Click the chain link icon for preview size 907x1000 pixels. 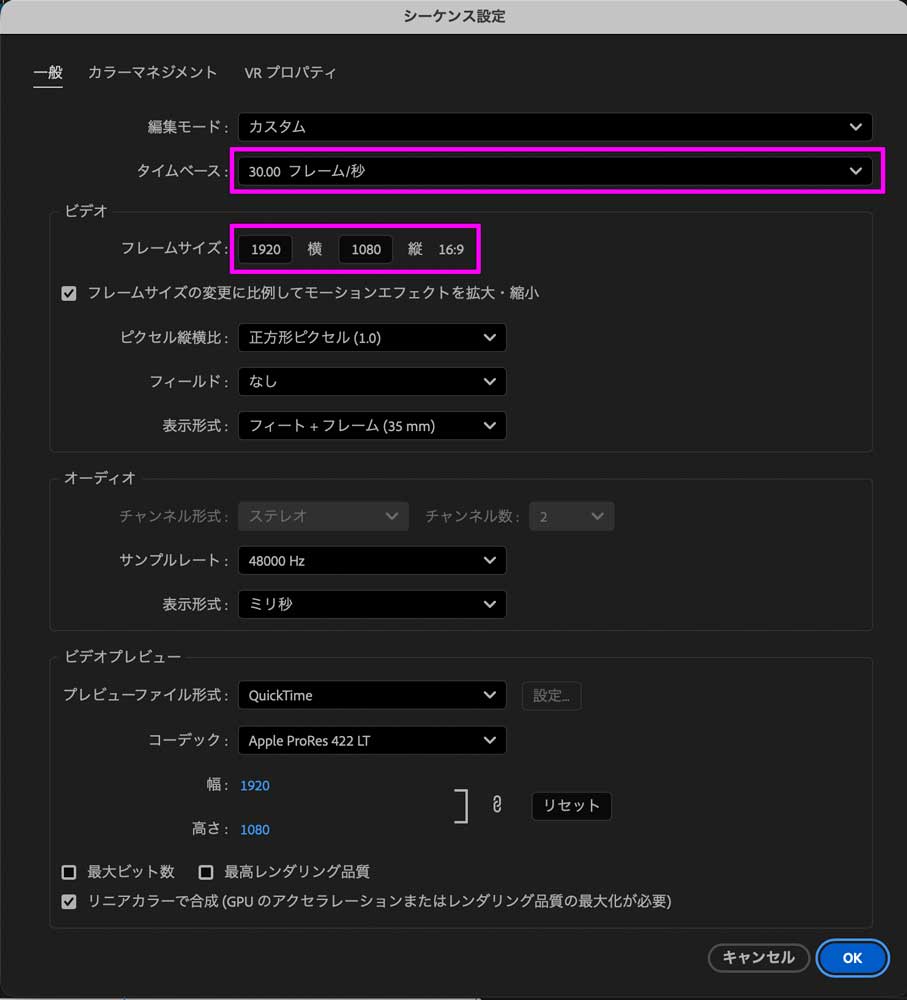[x=496, y=805]
